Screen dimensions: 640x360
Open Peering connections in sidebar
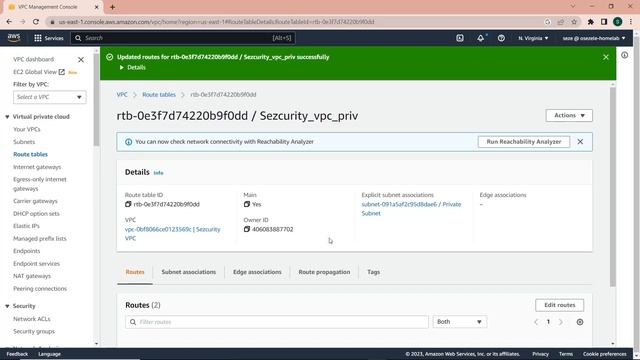click(40, 289)
